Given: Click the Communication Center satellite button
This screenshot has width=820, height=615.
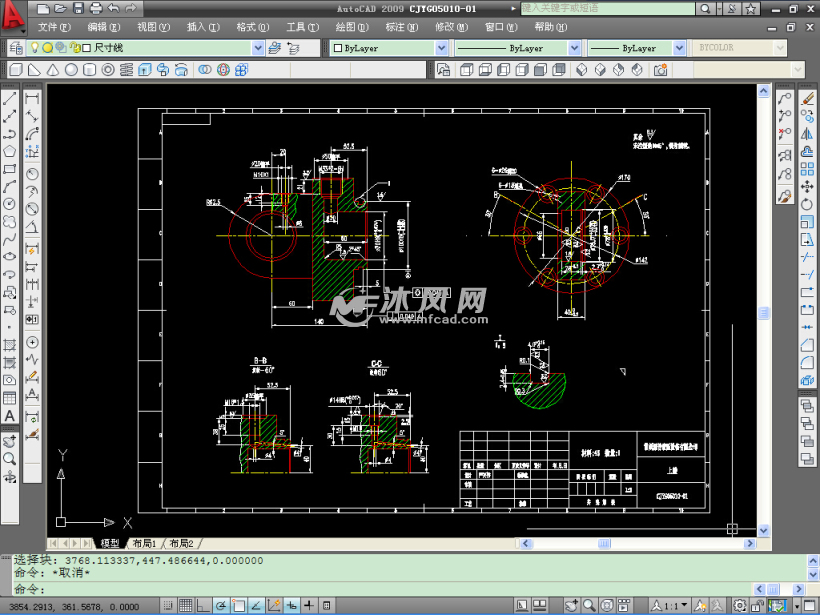Looking at the screenshot, I should click(733, 8).
